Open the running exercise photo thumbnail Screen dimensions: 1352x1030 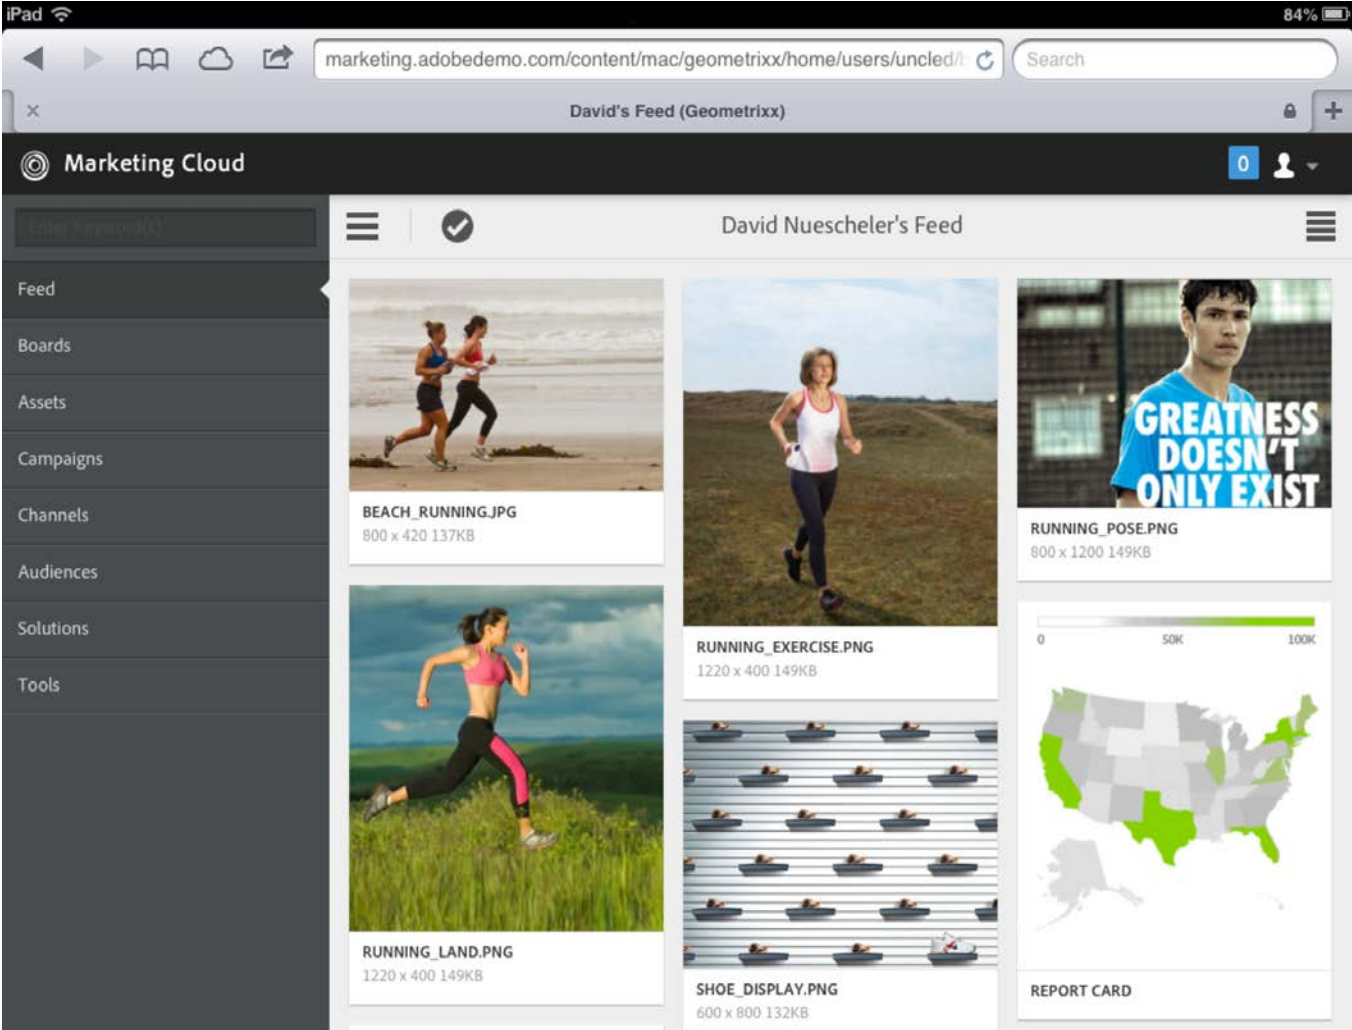point(840,453)
